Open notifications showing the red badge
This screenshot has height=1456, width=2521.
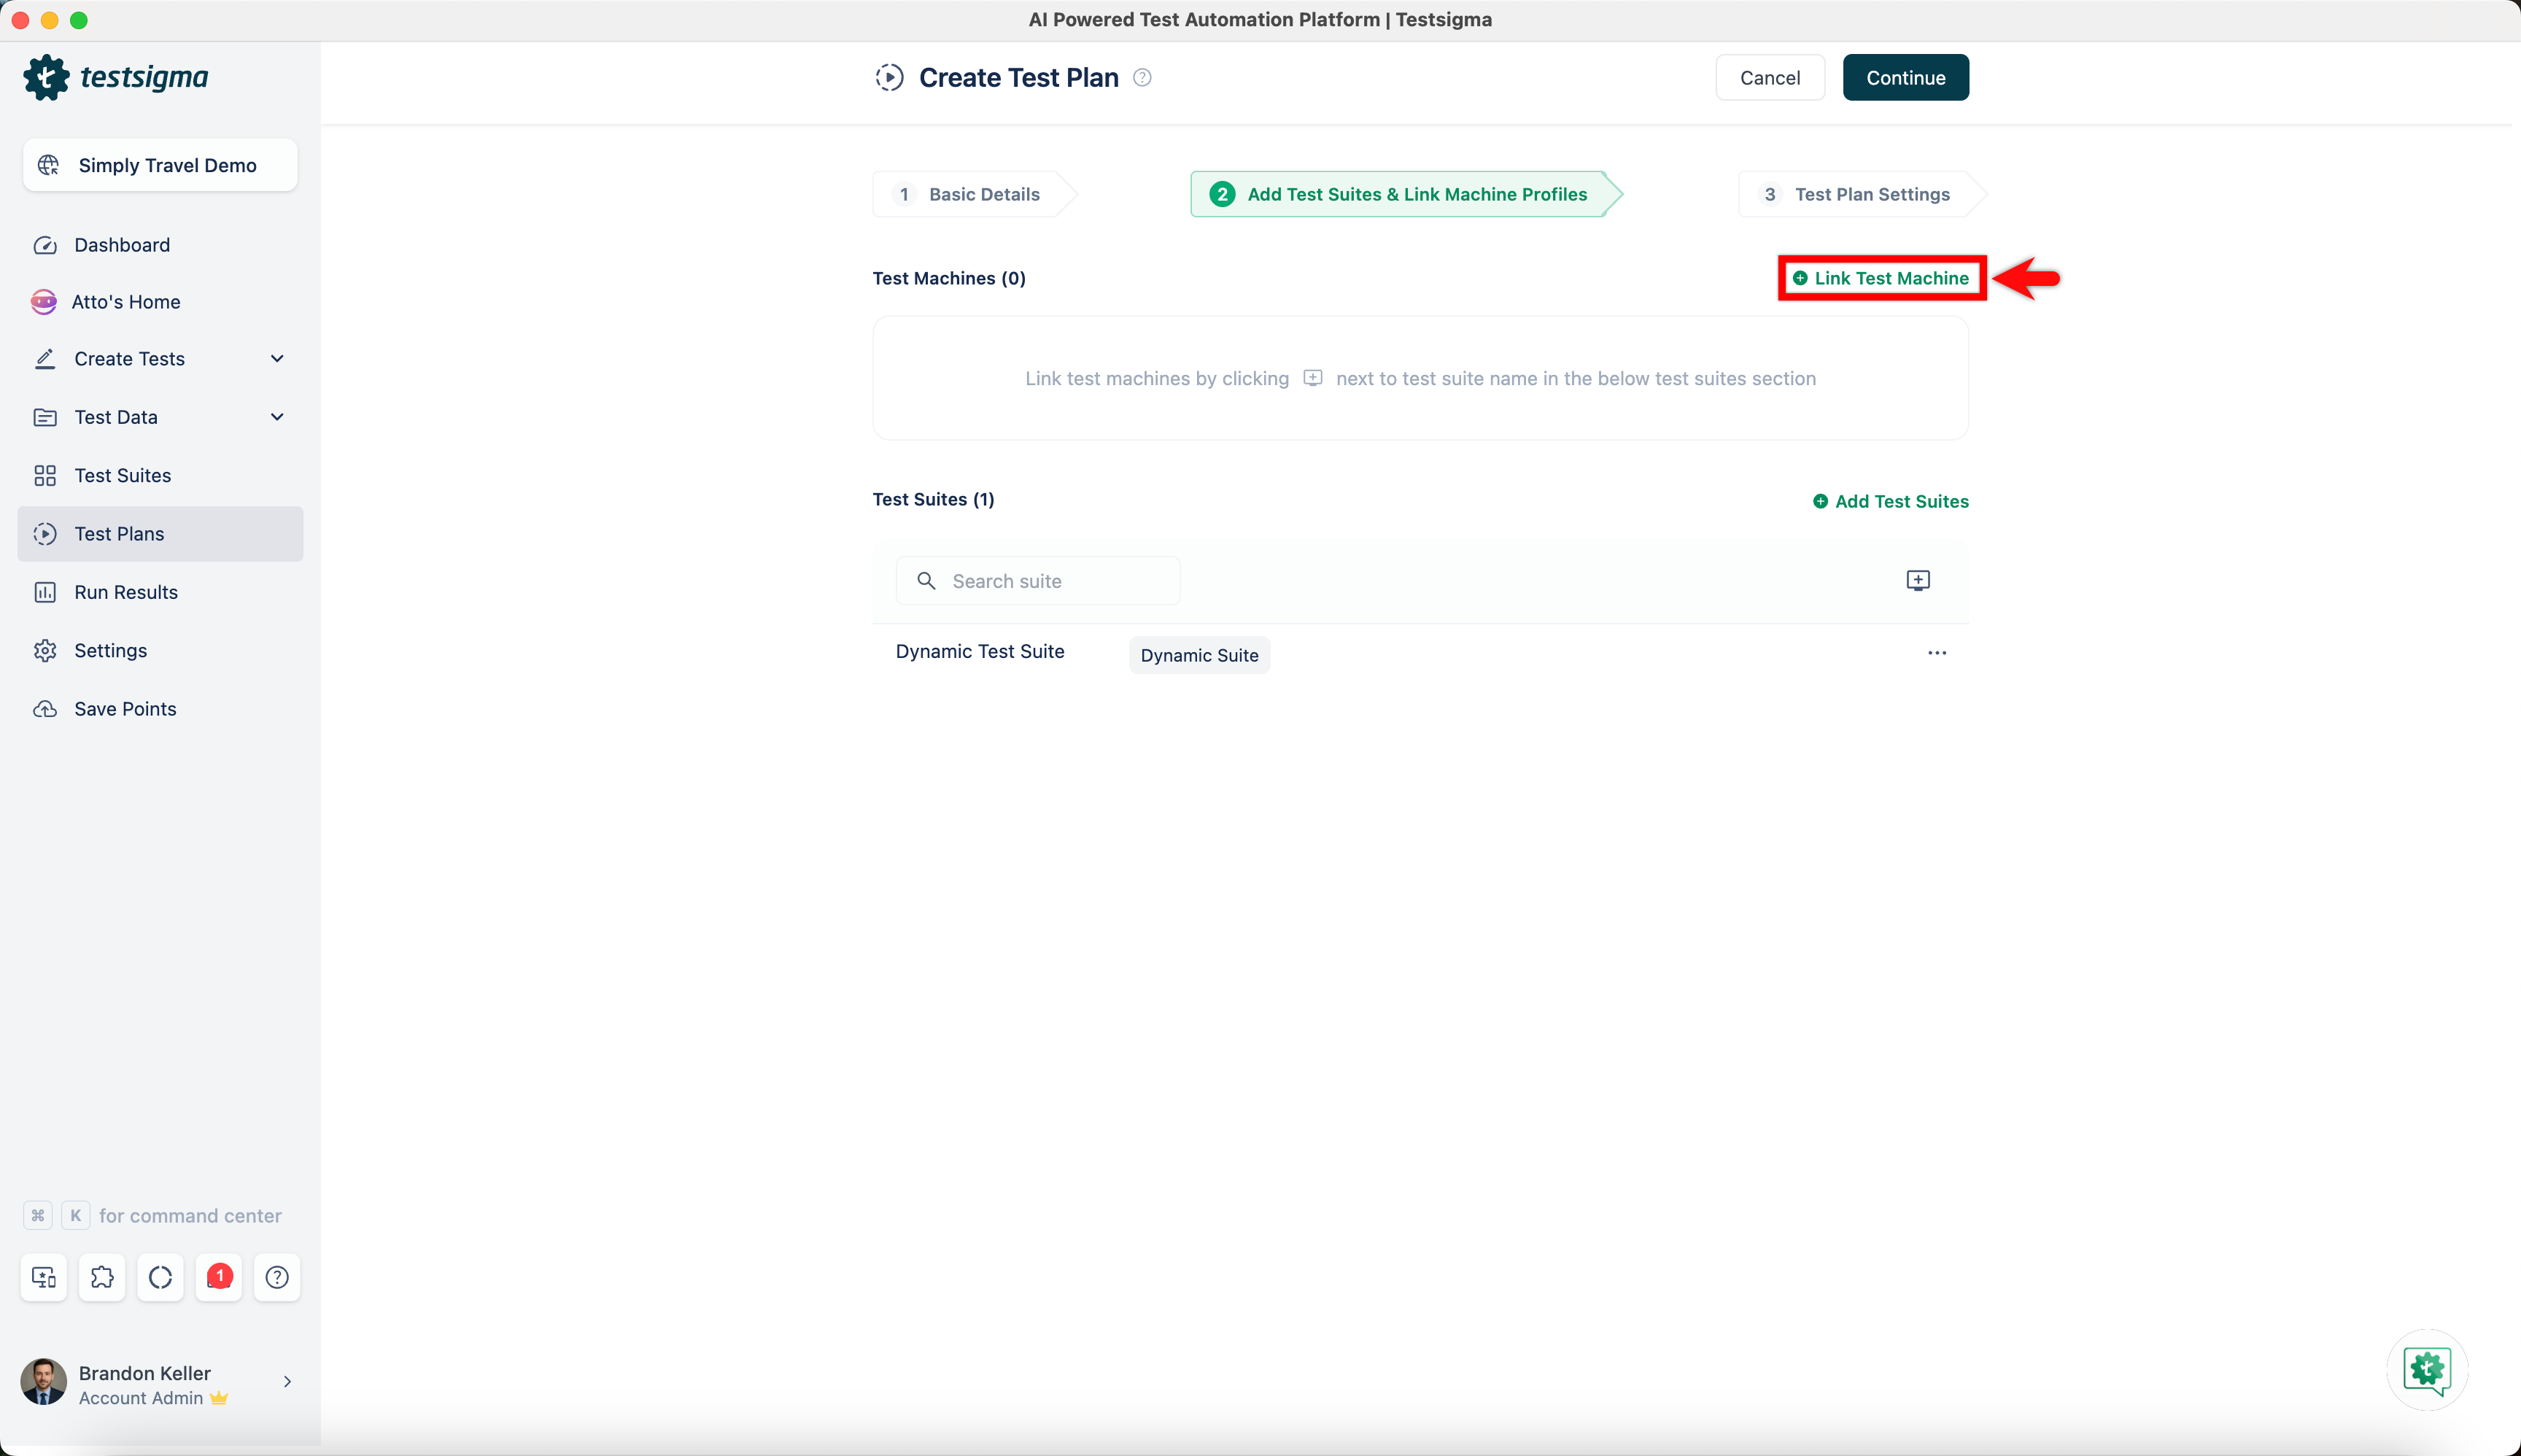coord(218,1277)
